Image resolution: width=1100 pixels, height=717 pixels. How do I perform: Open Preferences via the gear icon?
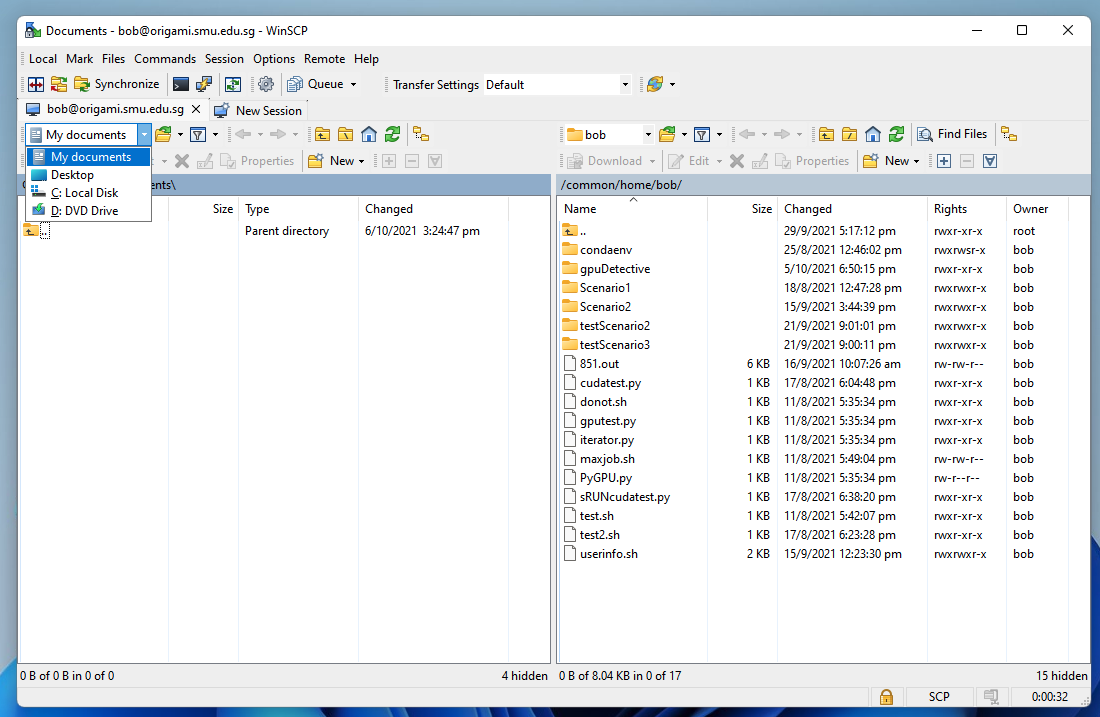(x=265, y=84)
